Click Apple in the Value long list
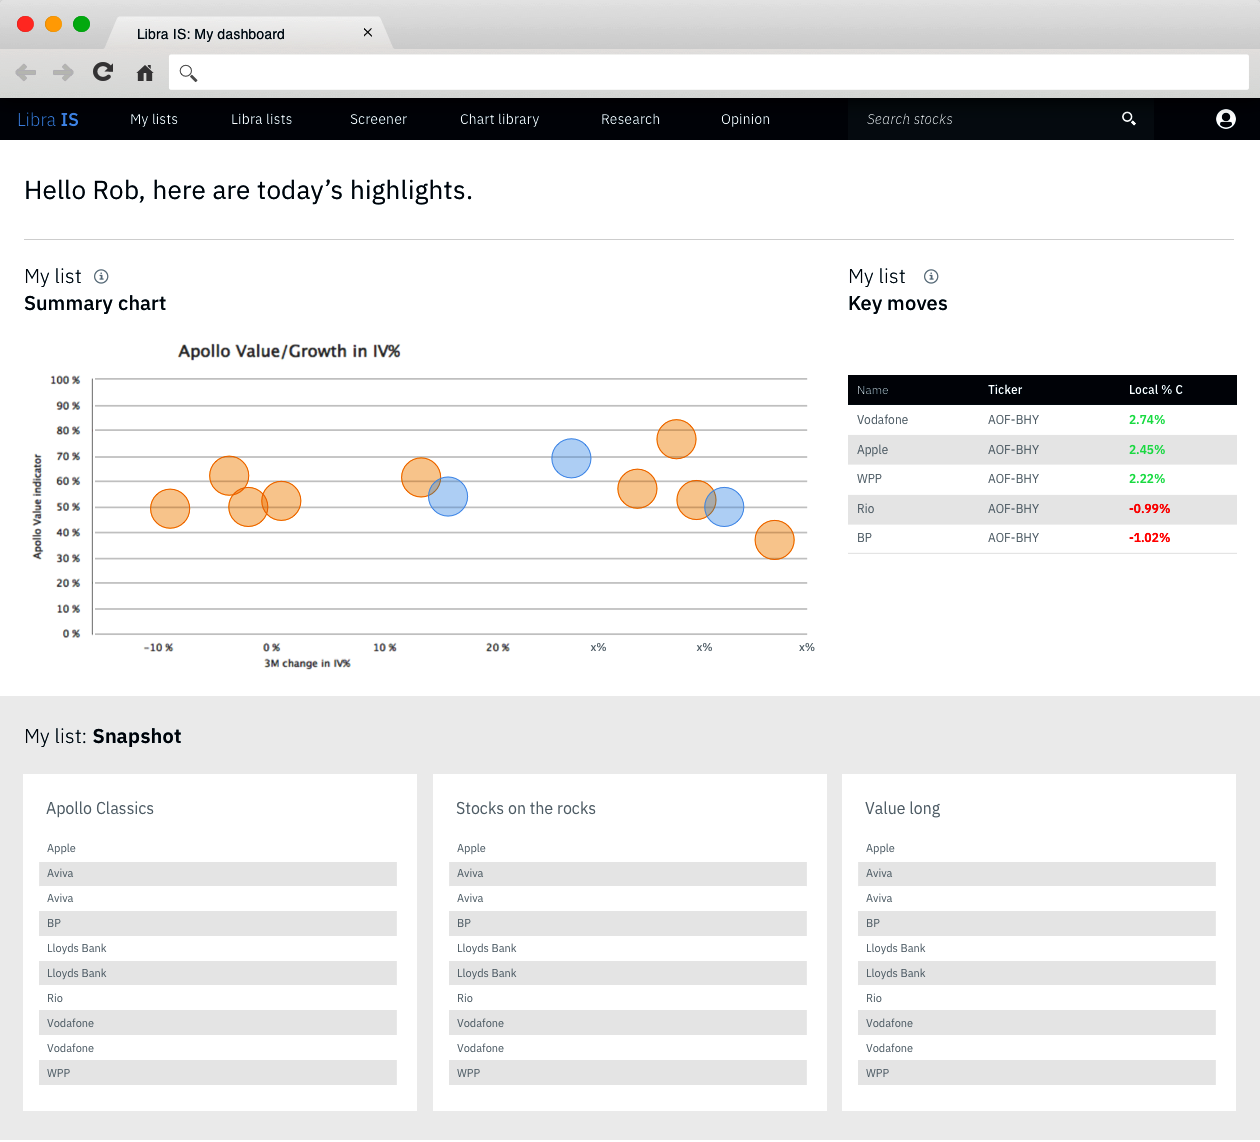 pos(880,848)
